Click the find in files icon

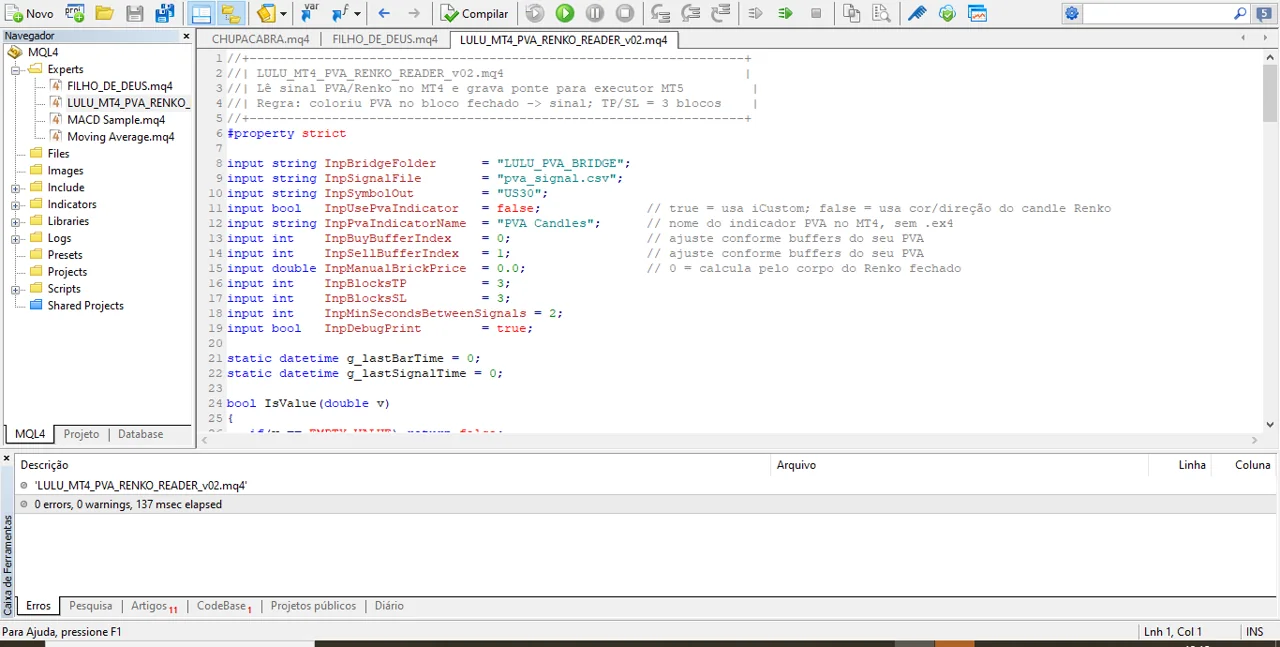coord(881,13)
